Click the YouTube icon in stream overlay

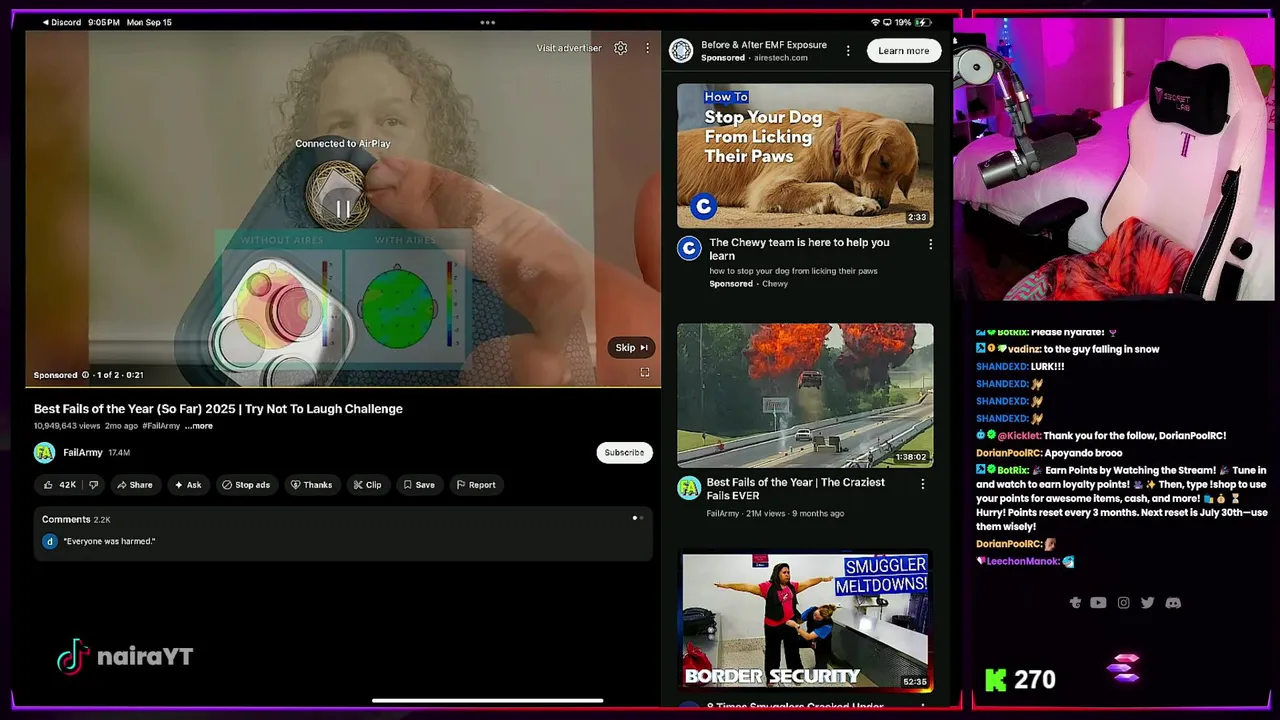pyautogui.click(x=1098, y=603)
